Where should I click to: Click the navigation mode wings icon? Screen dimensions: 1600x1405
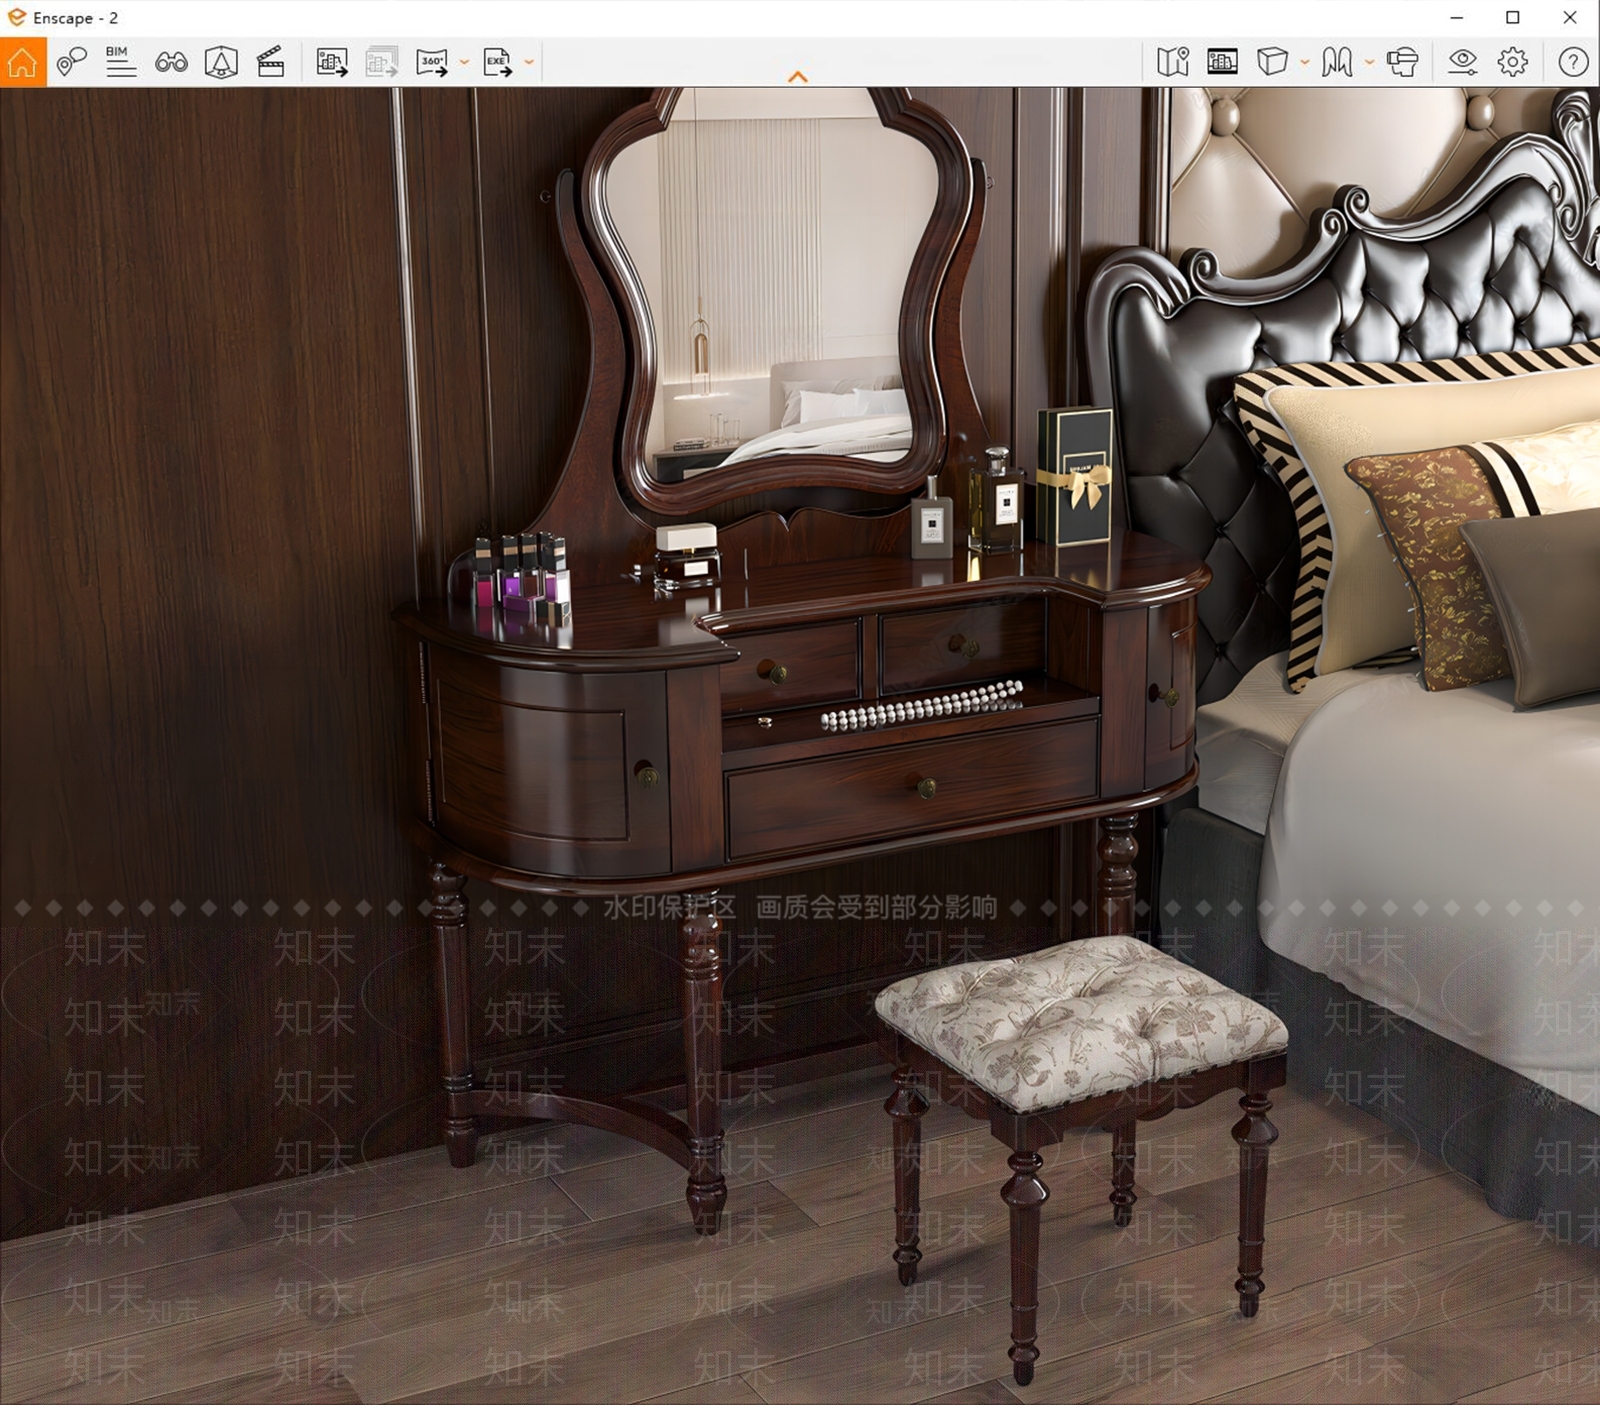coord(1337,62)
